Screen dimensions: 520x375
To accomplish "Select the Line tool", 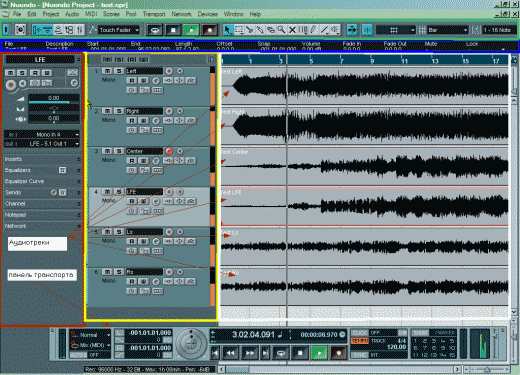I will coord(324,30).
